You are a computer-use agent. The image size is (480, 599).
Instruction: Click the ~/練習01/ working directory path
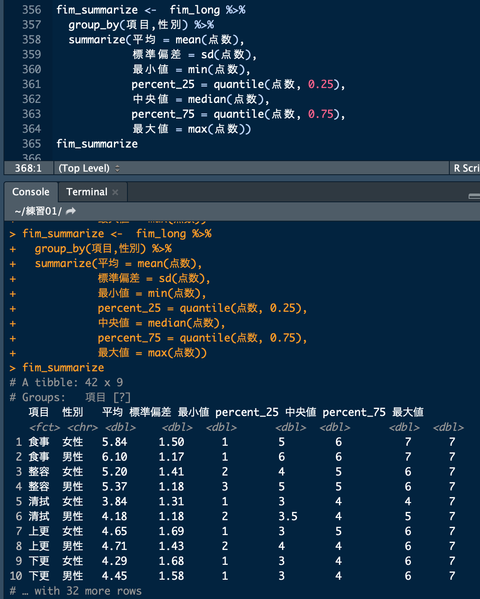[38, 211]
